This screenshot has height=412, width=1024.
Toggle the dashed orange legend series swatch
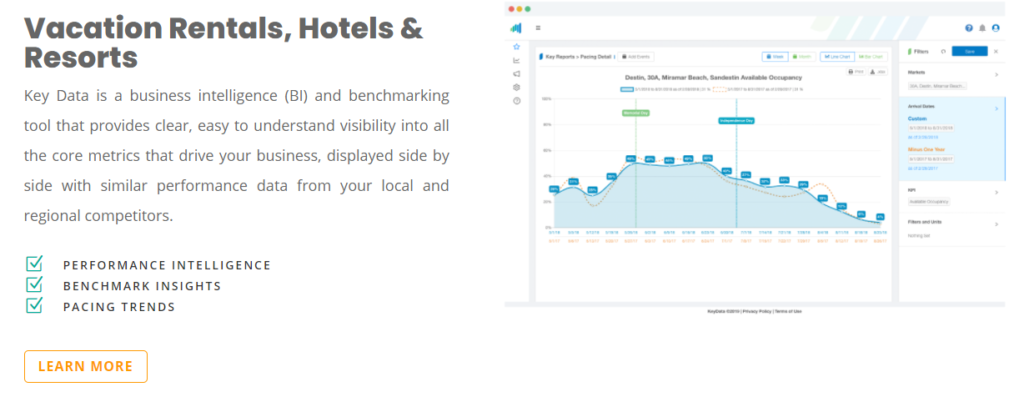[x=719, y=89]
